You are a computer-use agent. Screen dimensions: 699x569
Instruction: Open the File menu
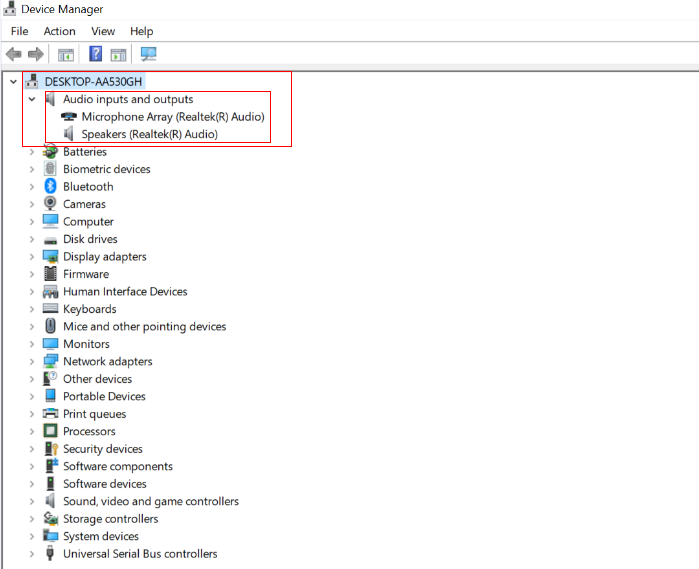click(20, 31)
